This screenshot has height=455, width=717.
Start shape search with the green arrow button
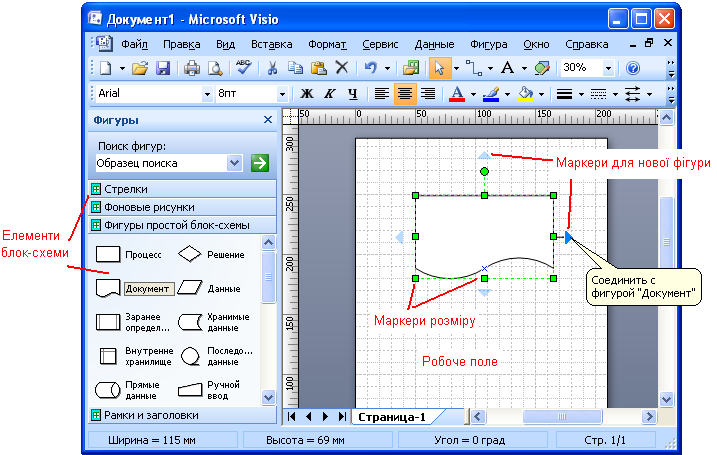(x=260, y=163)
